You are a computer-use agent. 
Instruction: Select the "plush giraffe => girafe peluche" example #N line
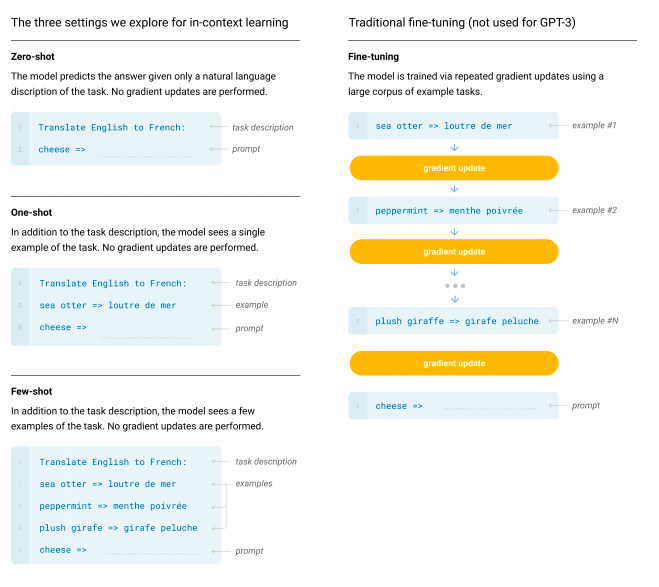(x=456, y=322)
